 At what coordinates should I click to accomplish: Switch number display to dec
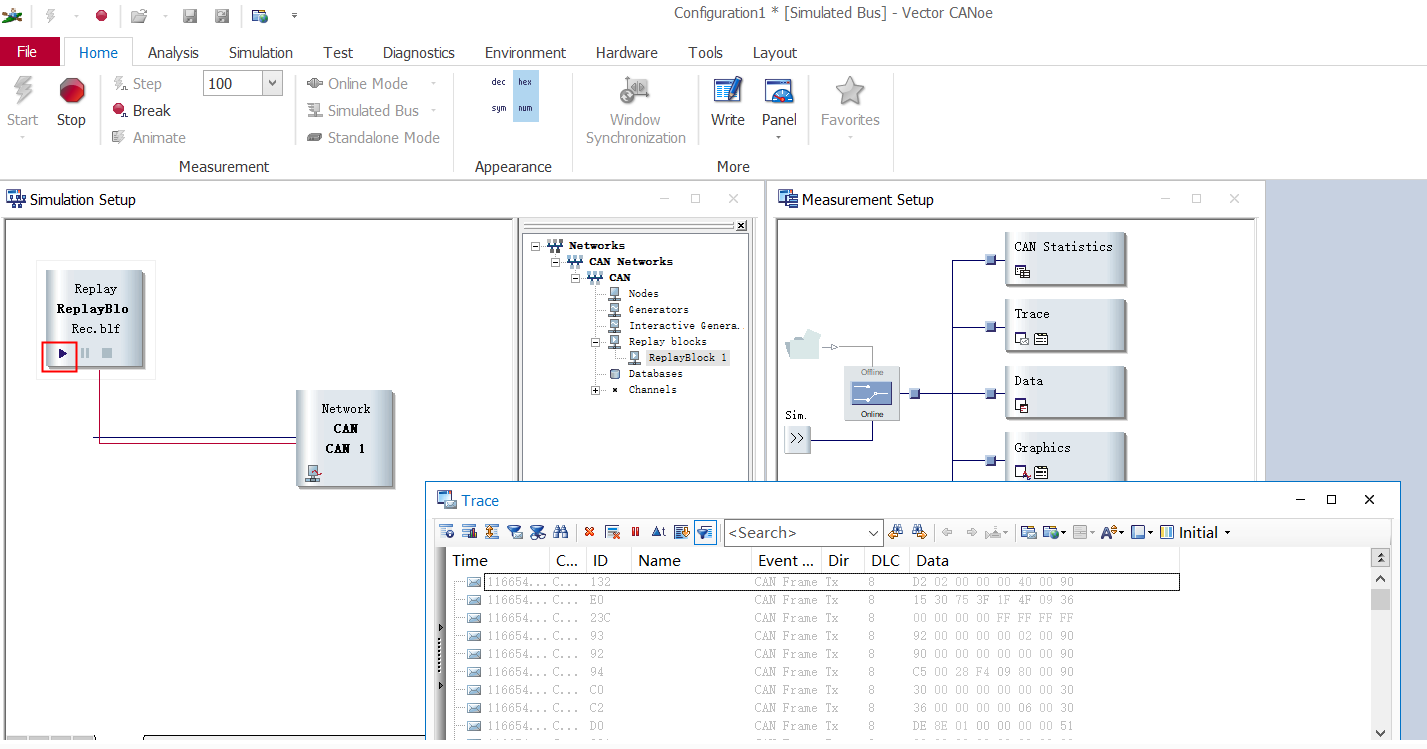498,82
